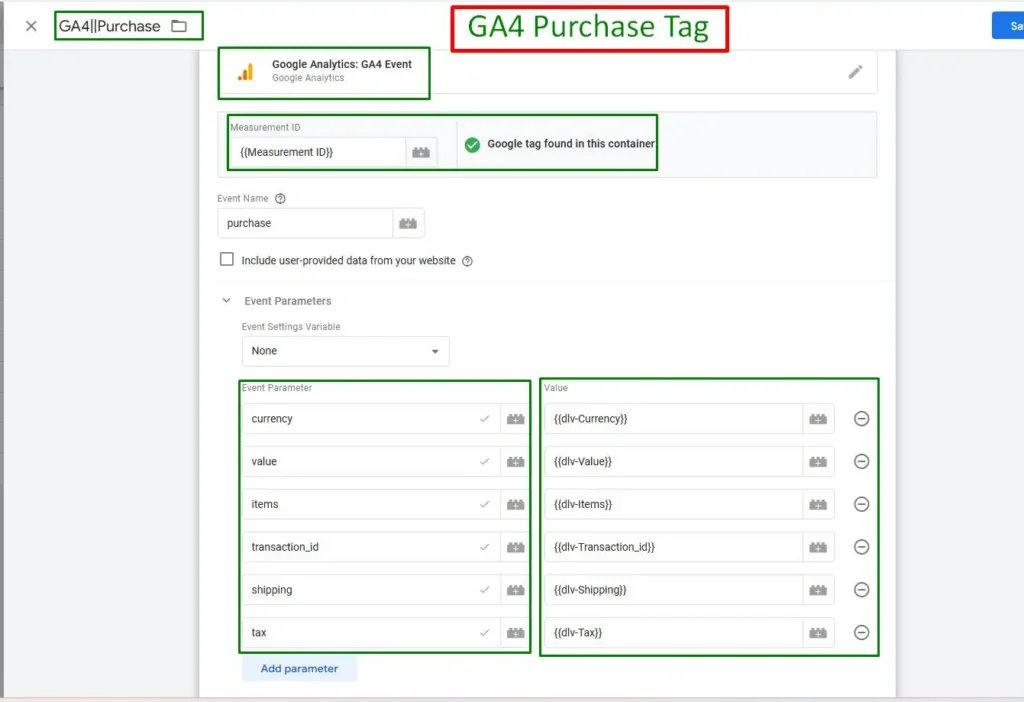This screenshot has width=1024, height=702.
Task: Click the transaction_id parameter name field
Action: point(372,547)
